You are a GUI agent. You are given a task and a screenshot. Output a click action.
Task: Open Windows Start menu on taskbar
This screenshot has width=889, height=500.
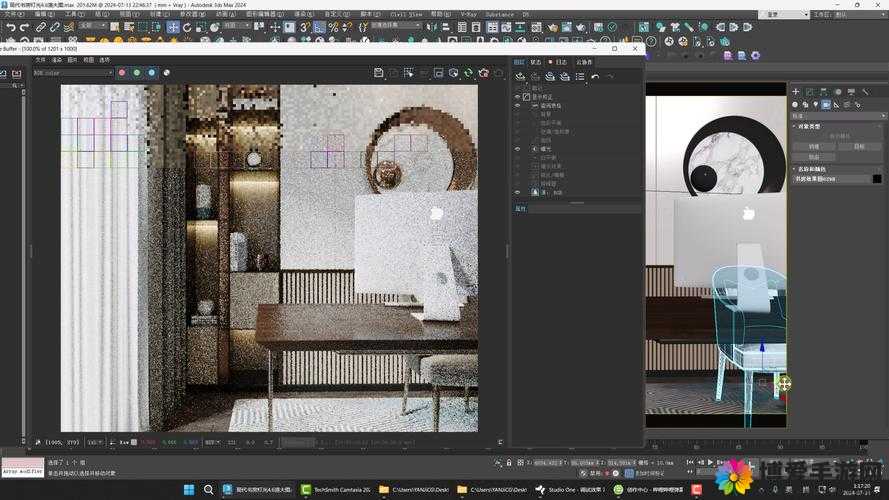coord(189,489)
